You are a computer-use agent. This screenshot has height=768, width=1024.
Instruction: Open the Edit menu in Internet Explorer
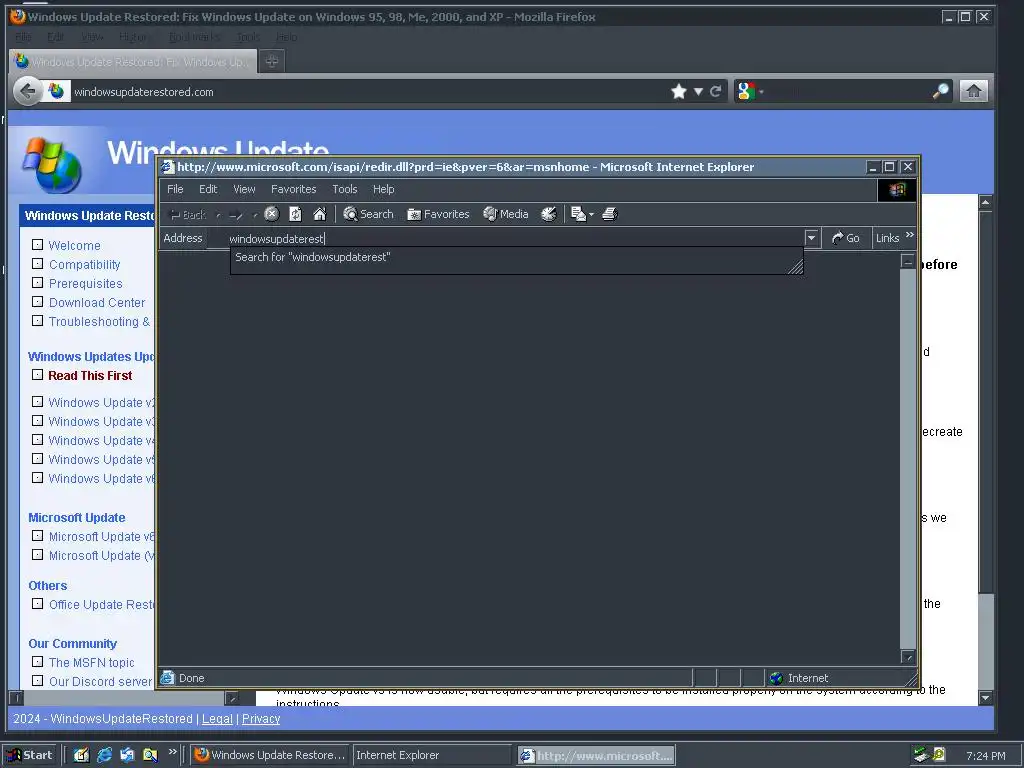pyautogui.click(x=208, y=189)
